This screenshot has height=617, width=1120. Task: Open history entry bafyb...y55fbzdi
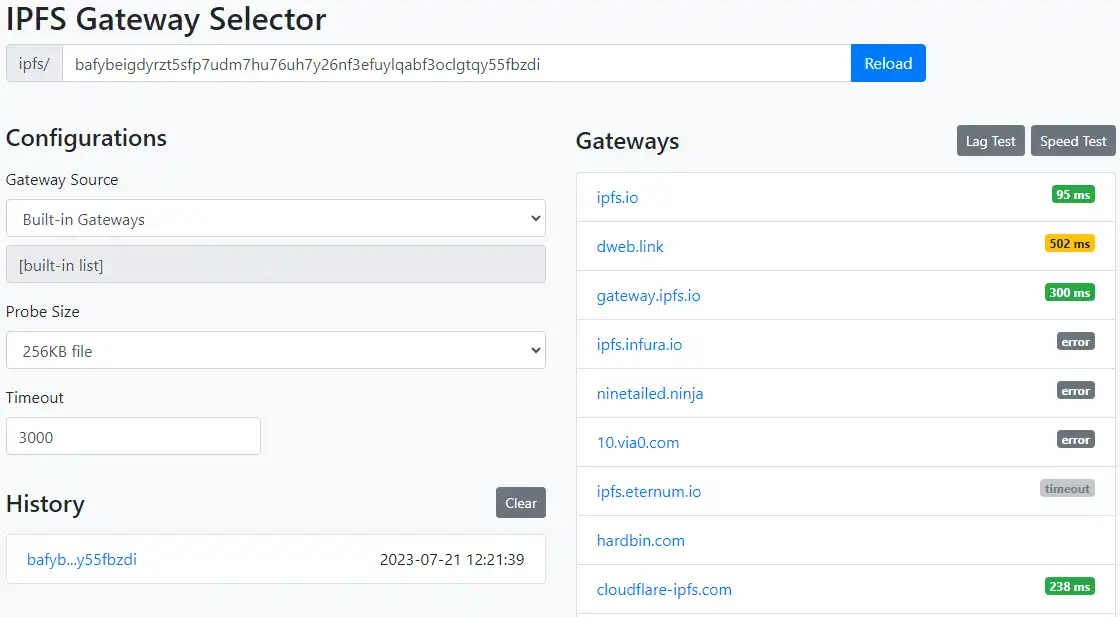tap(81, 559)
